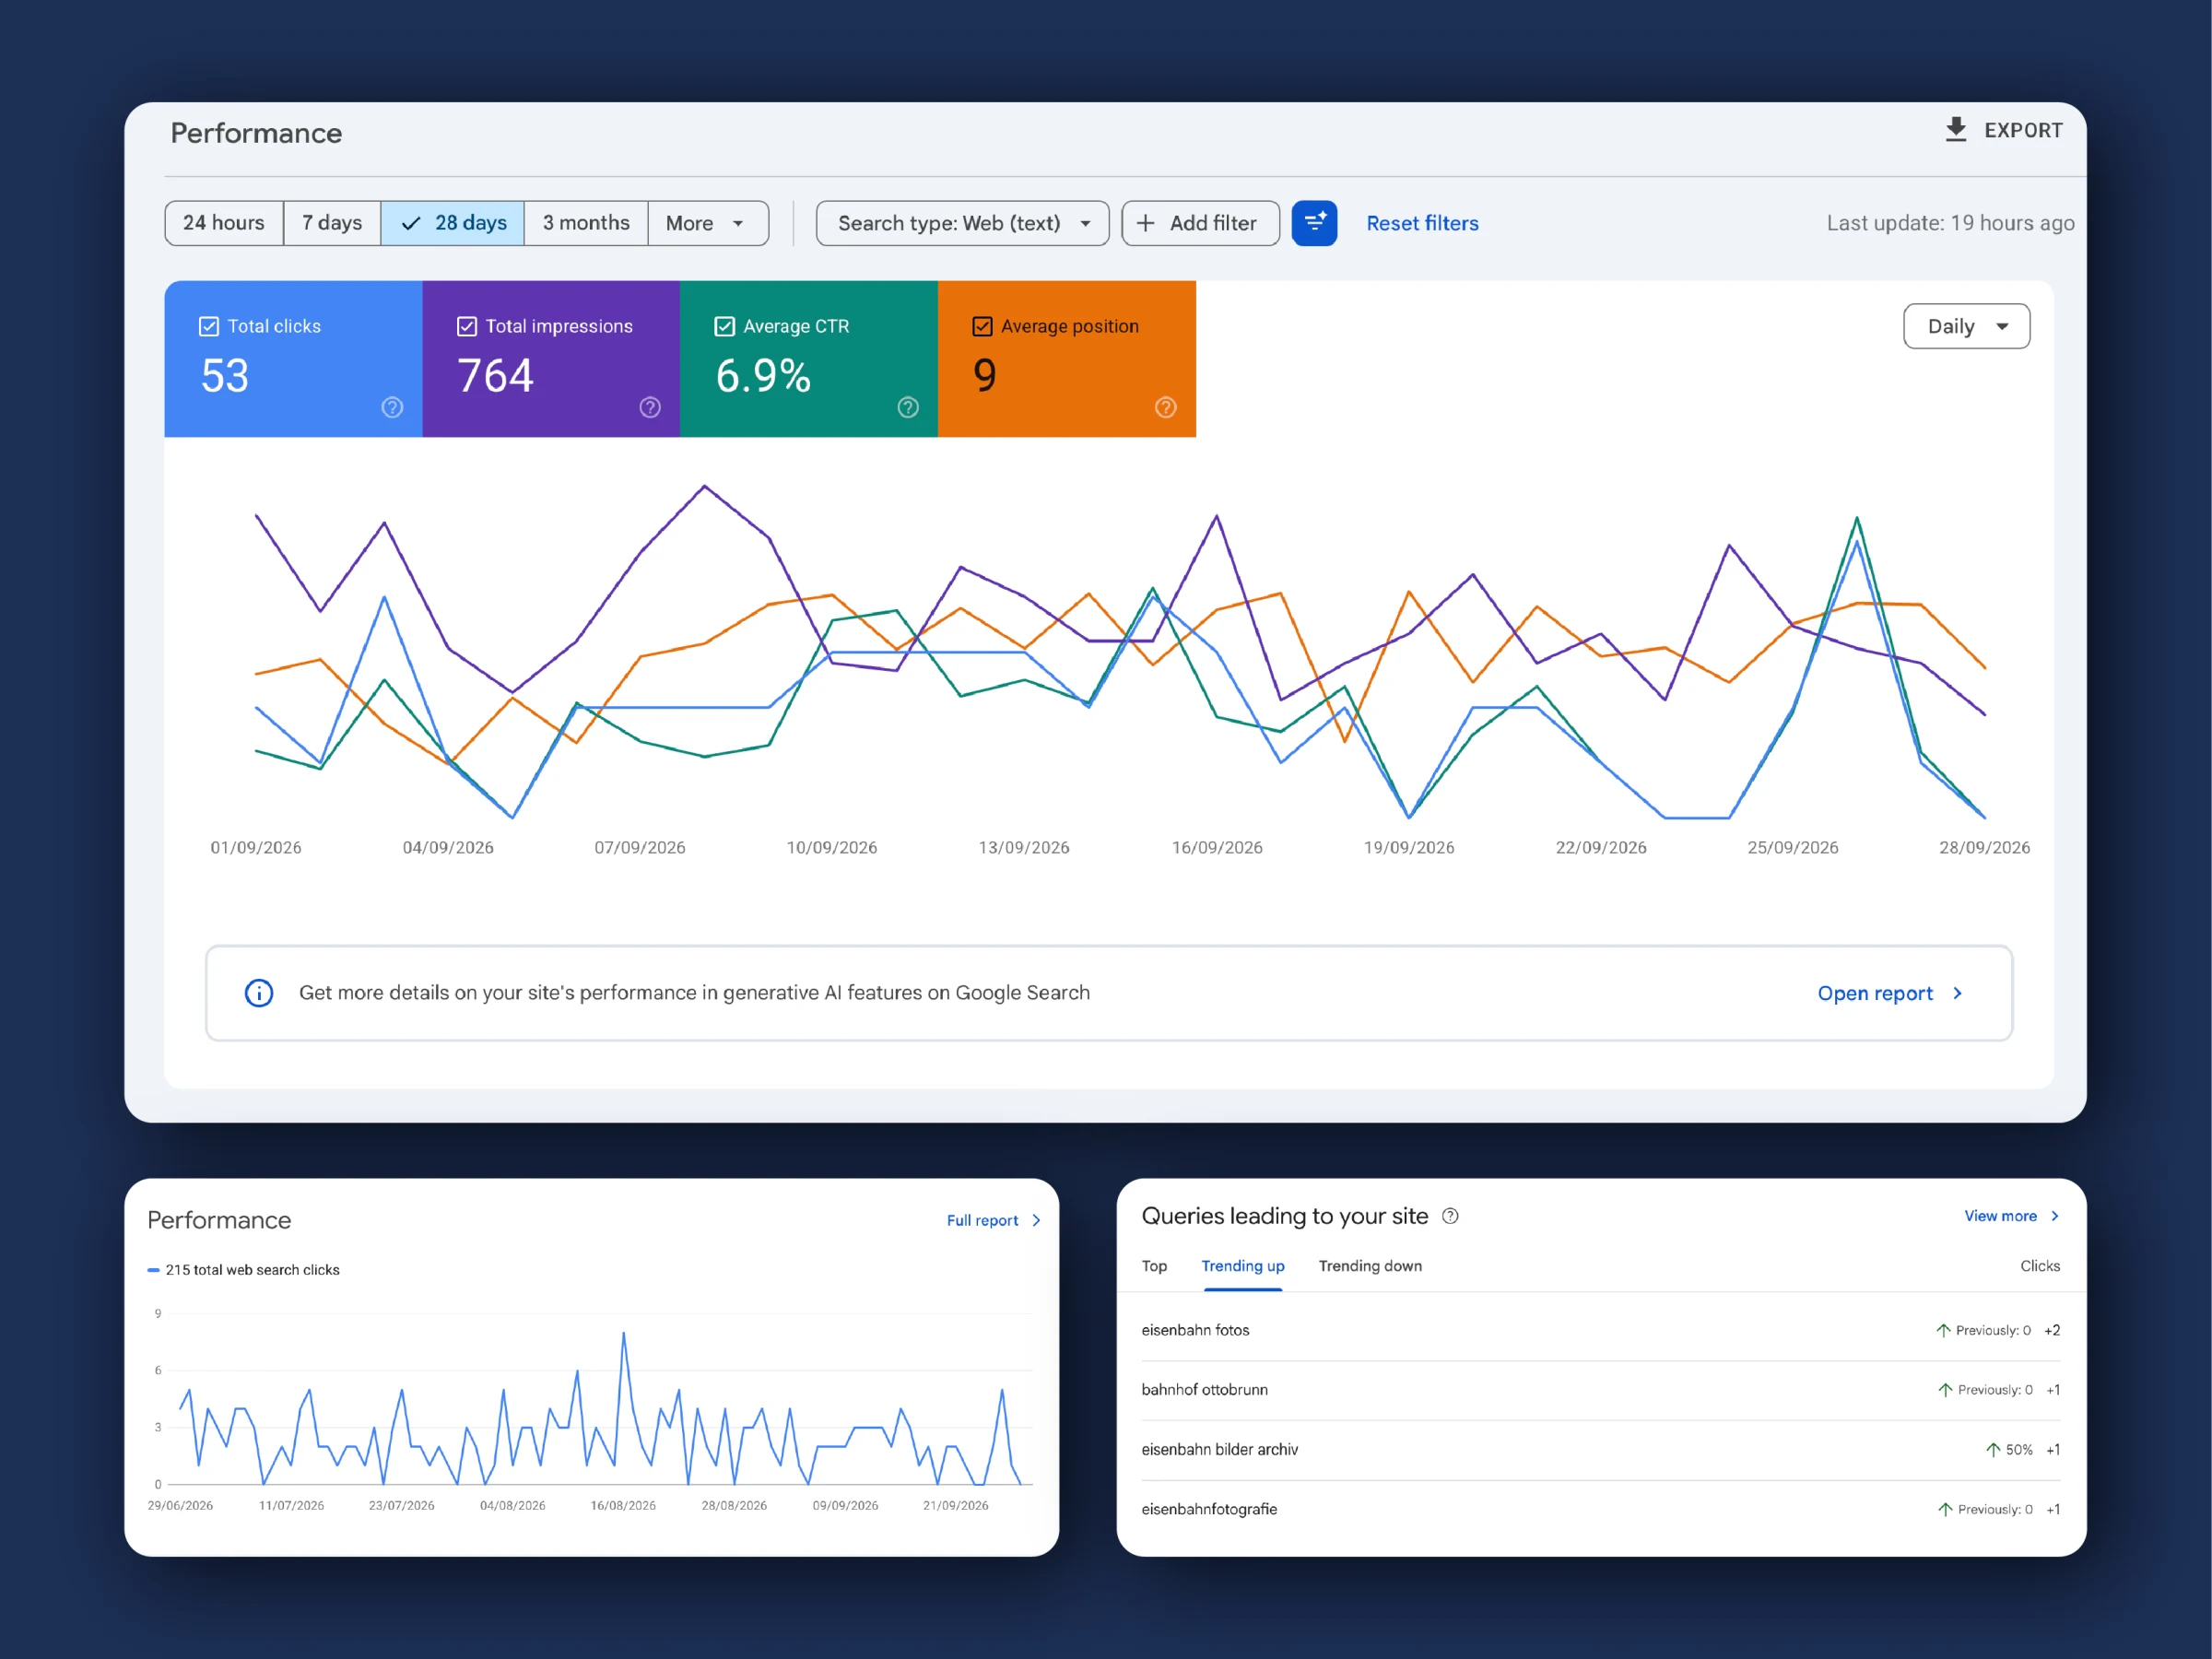Select the 24 hours date range
Image resolution: width=2212 pixels, height=1659 pixels.
[x=224, y=223]
